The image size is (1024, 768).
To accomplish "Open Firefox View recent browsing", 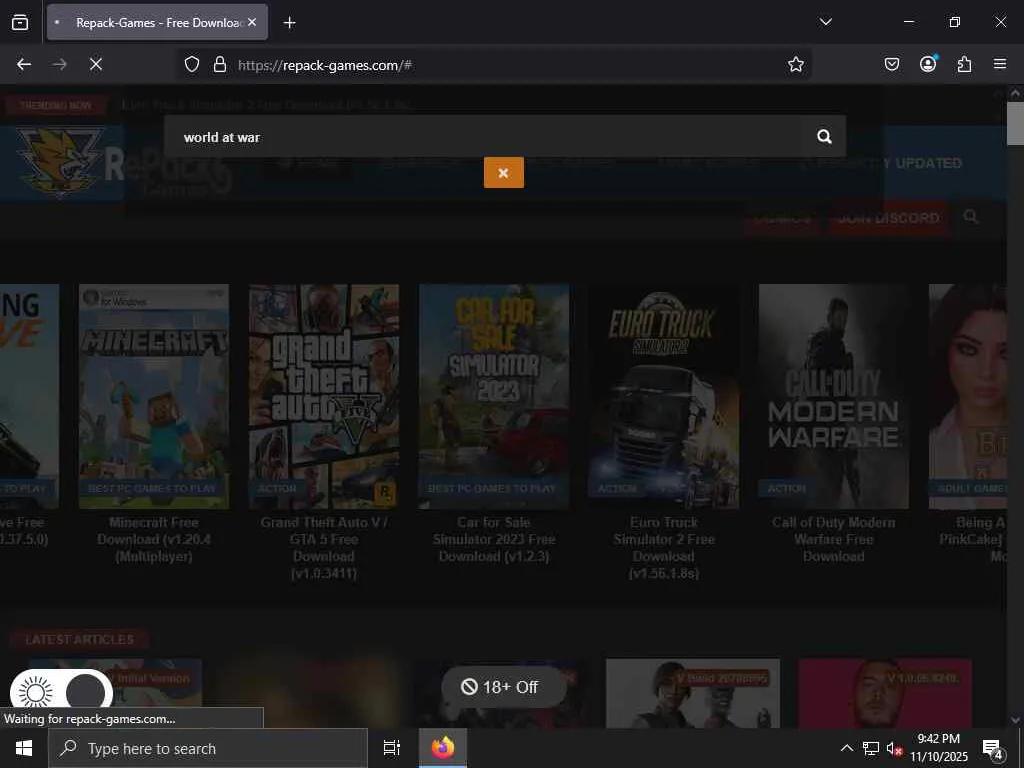I will point(20,22).
